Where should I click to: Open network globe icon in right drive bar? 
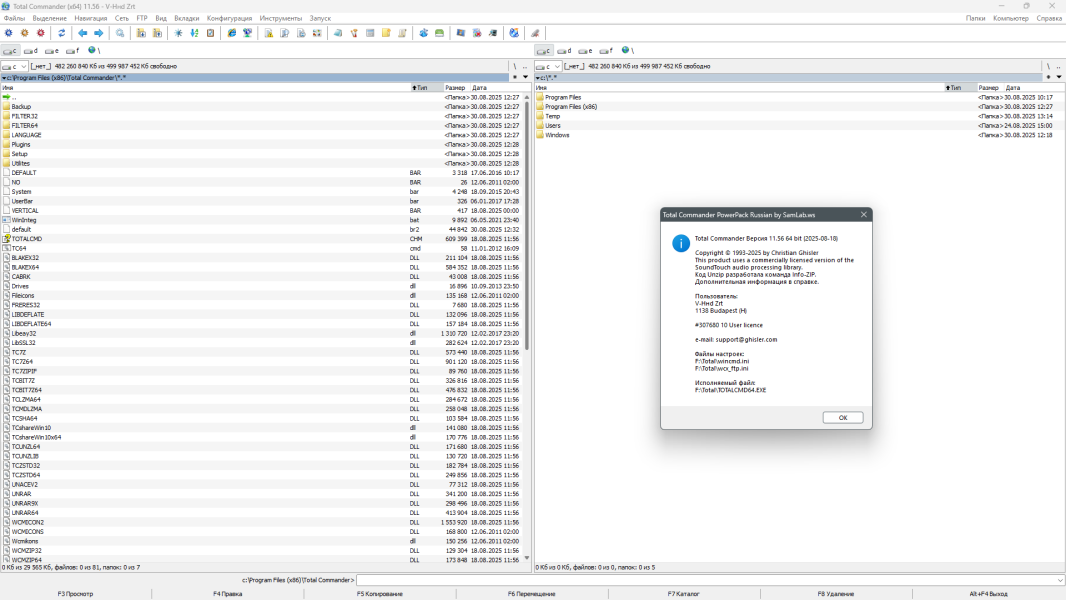tap(626, 50)
